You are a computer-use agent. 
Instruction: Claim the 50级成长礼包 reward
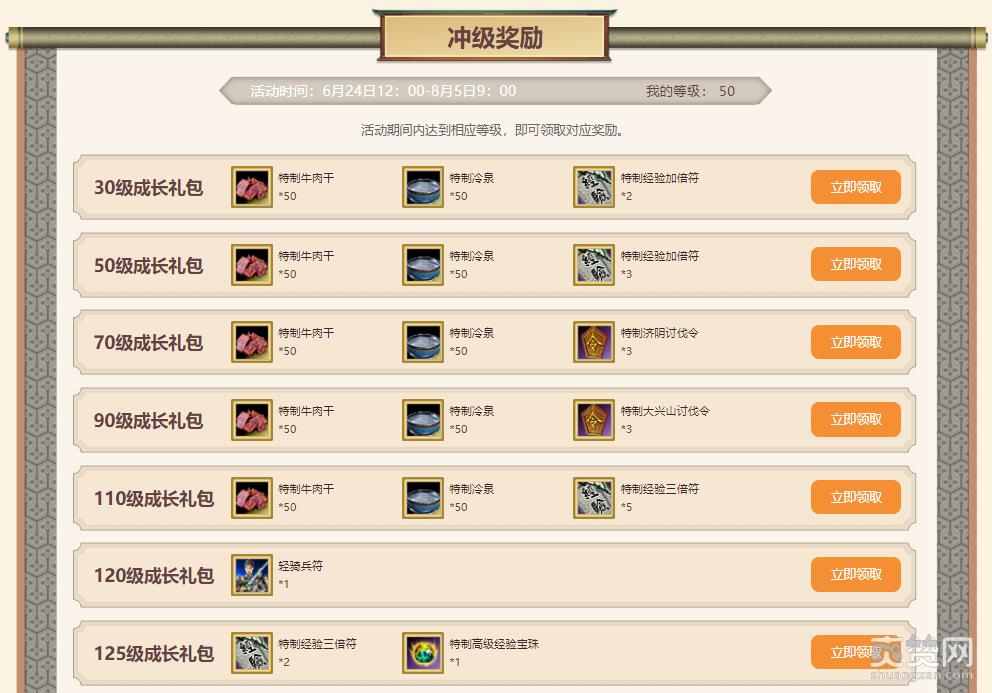point(855,264)
